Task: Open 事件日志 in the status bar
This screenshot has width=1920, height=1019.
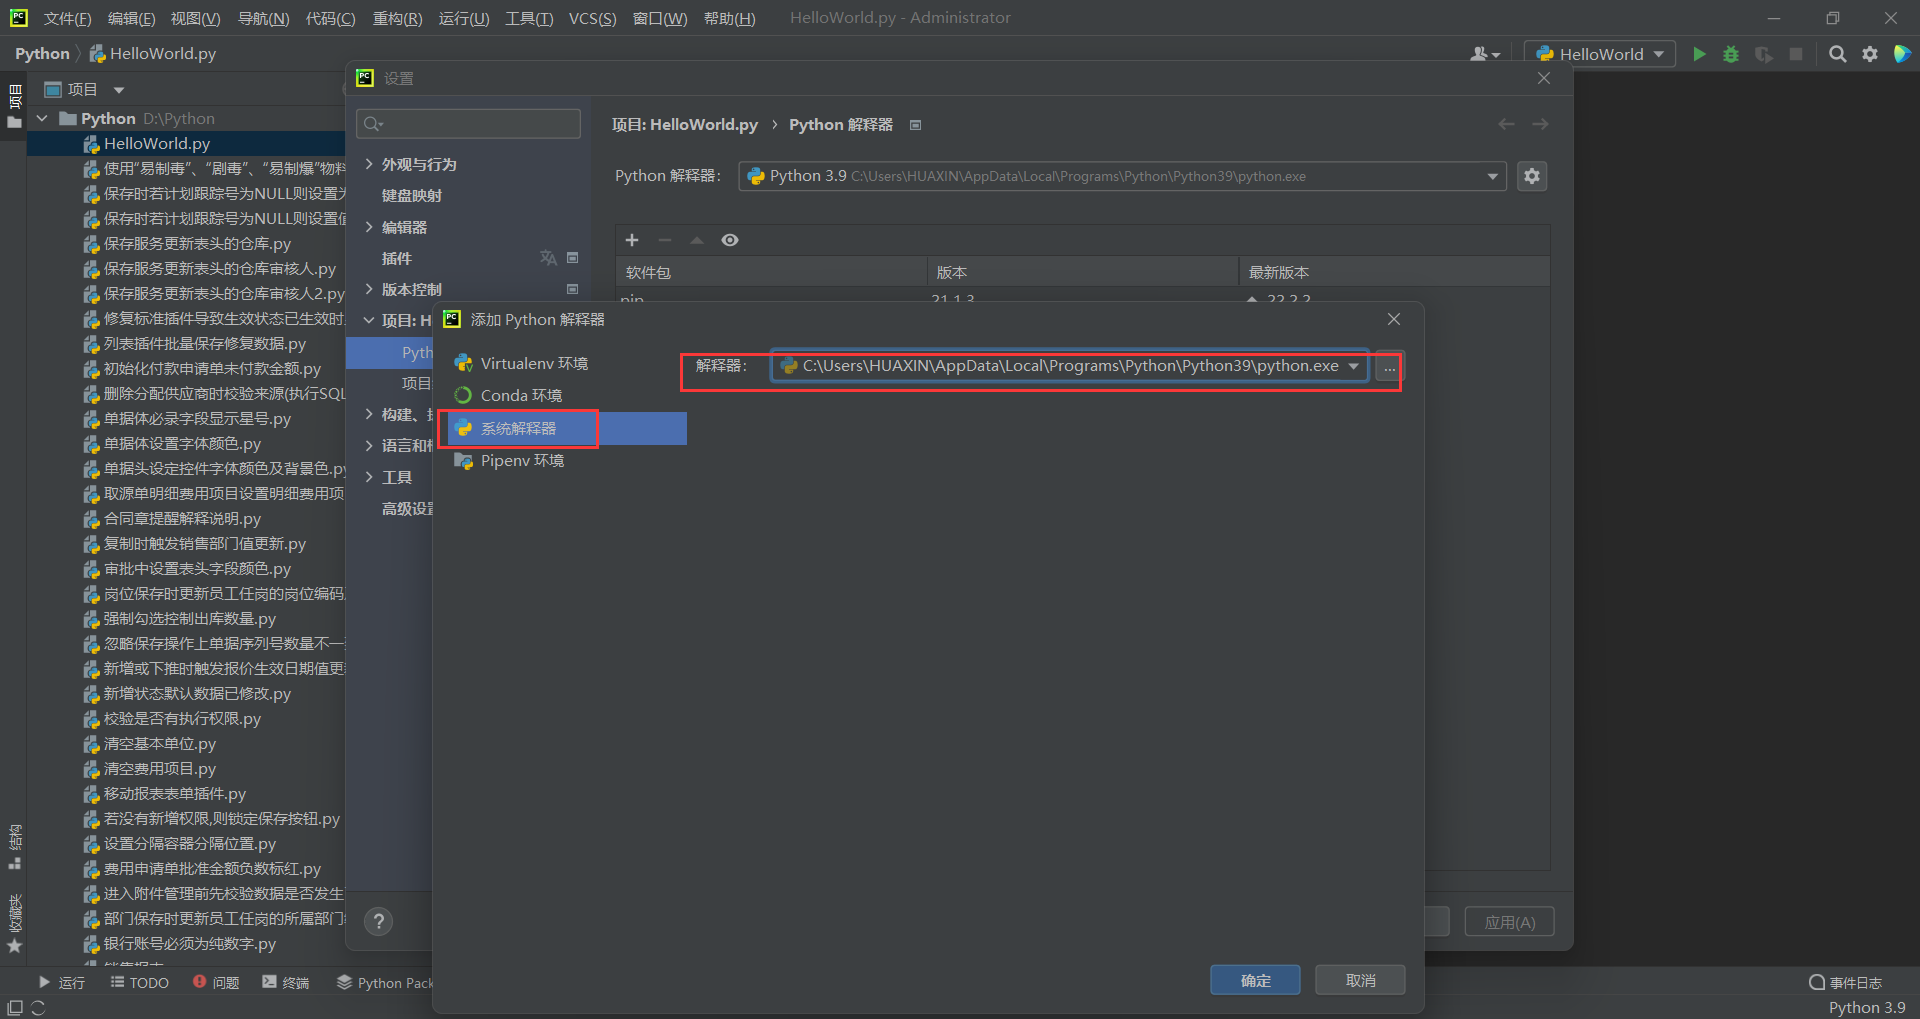Action: tap(1846, 983)
